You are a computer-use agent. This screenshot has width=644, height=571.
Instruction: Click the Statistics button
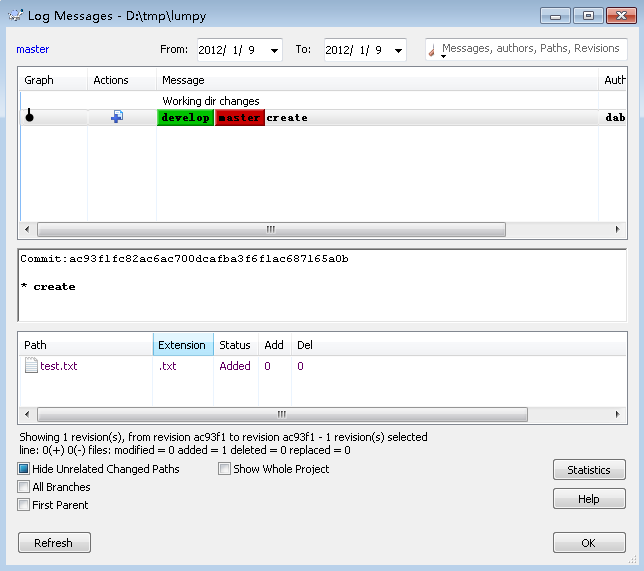pyautogui.click(x=588, y=470)
